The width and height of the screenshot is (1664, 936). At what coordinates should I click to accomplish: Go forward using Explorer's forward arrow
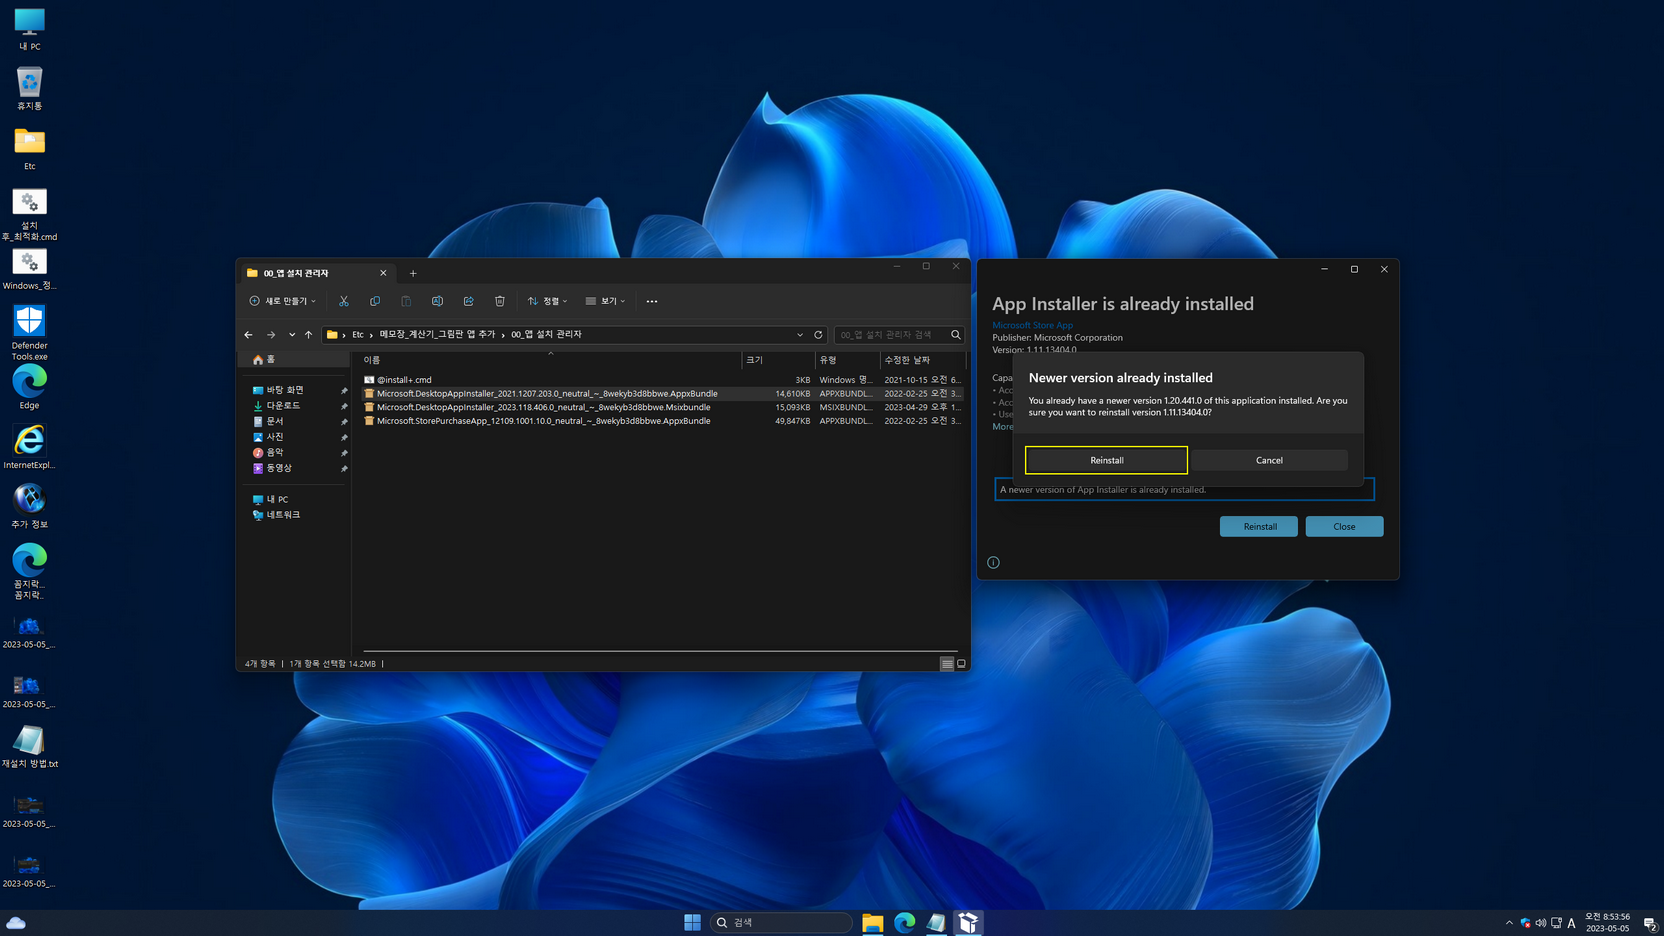271,335
